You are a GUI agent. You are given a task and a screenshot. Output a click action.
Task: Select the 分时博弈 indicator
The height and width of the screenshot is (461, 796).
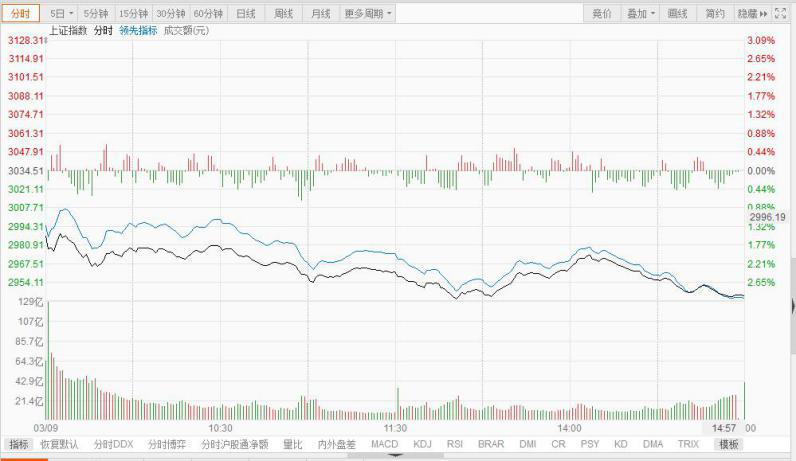click(167, 444)
